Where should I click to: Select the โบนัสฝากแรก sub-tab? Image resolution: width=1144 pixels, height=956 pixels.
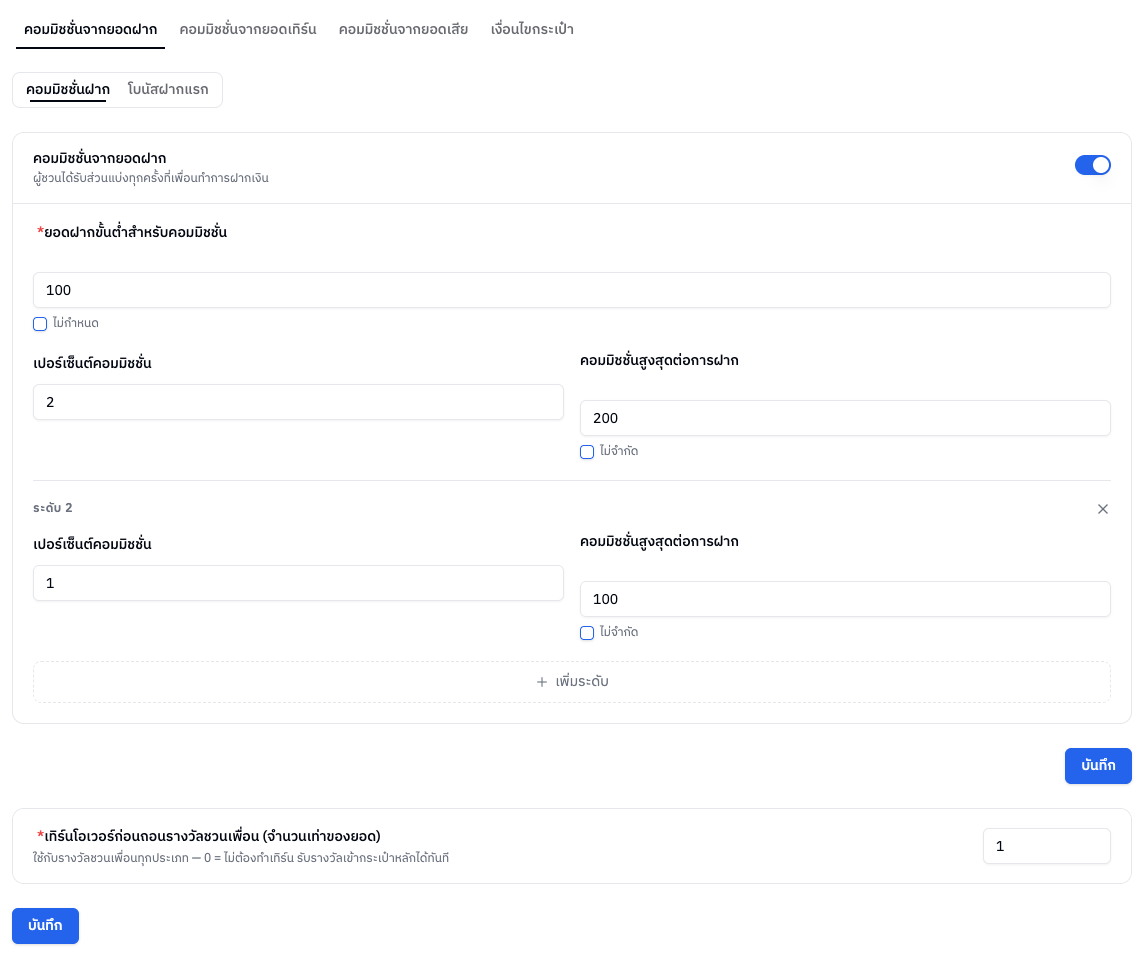point(168,90)
